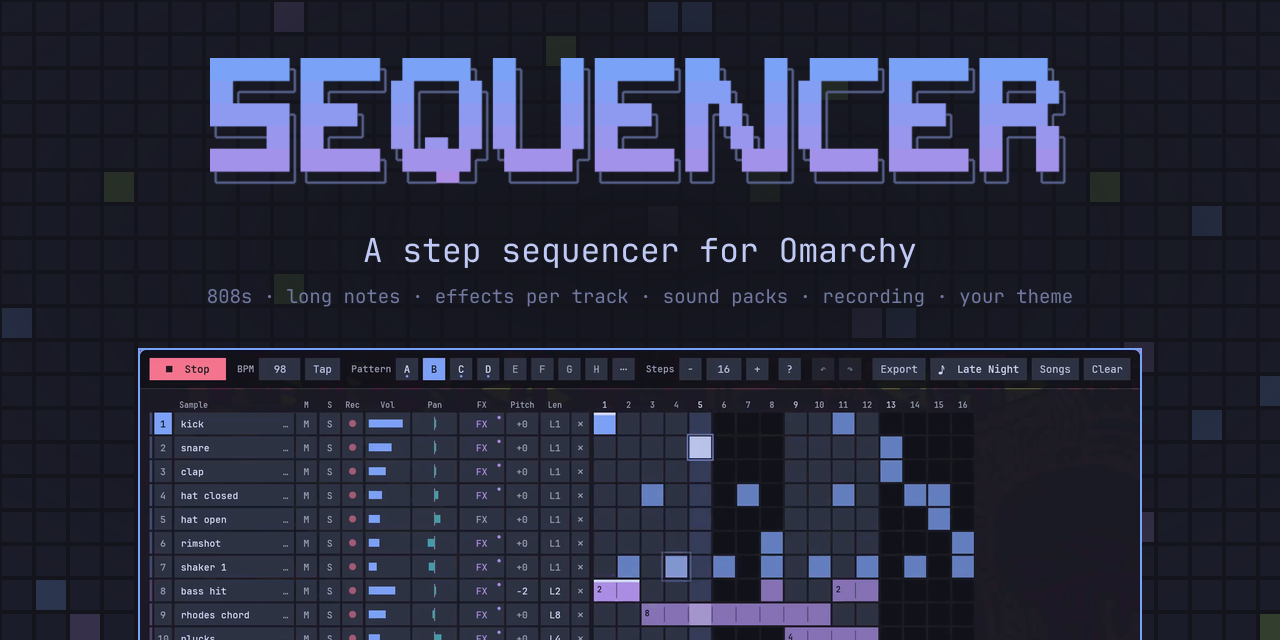
Task: Delete the shaker 1 track using ×
Action: 580,568
